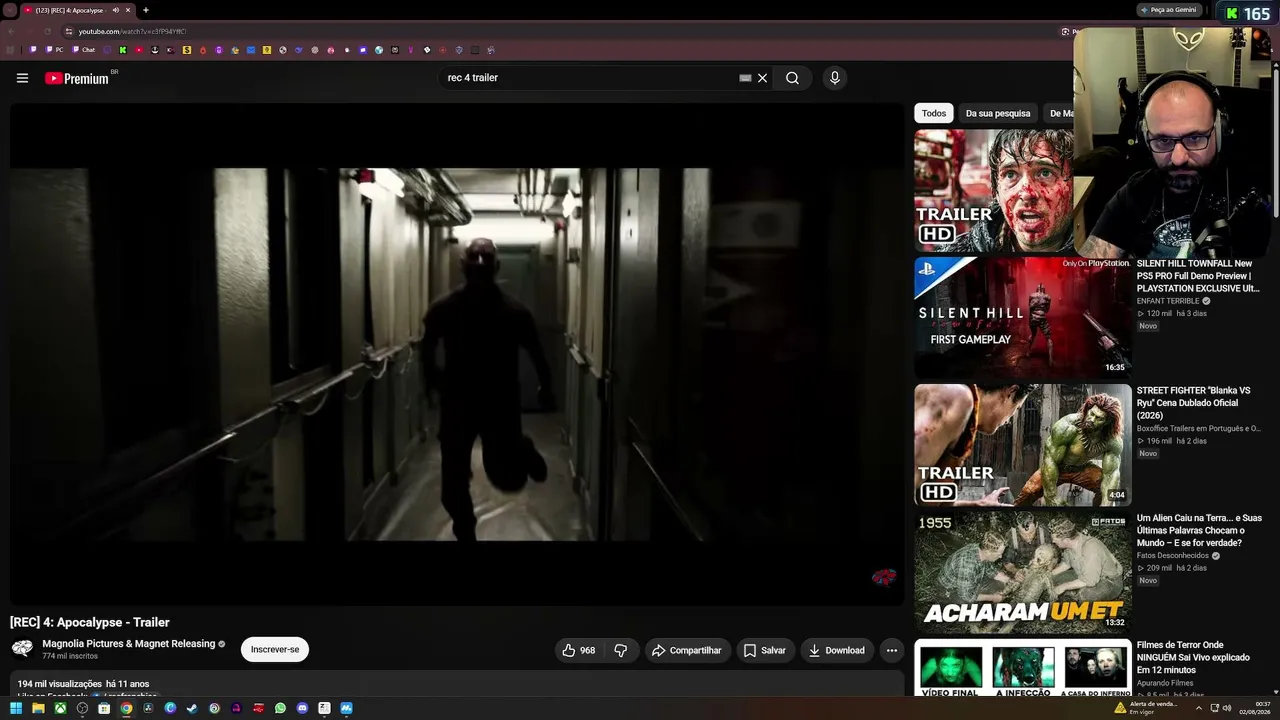This screenshot has height=720, width=1280.
Task: Open the Filmes de Terror video thumbnail
Action: point(1022,668)
